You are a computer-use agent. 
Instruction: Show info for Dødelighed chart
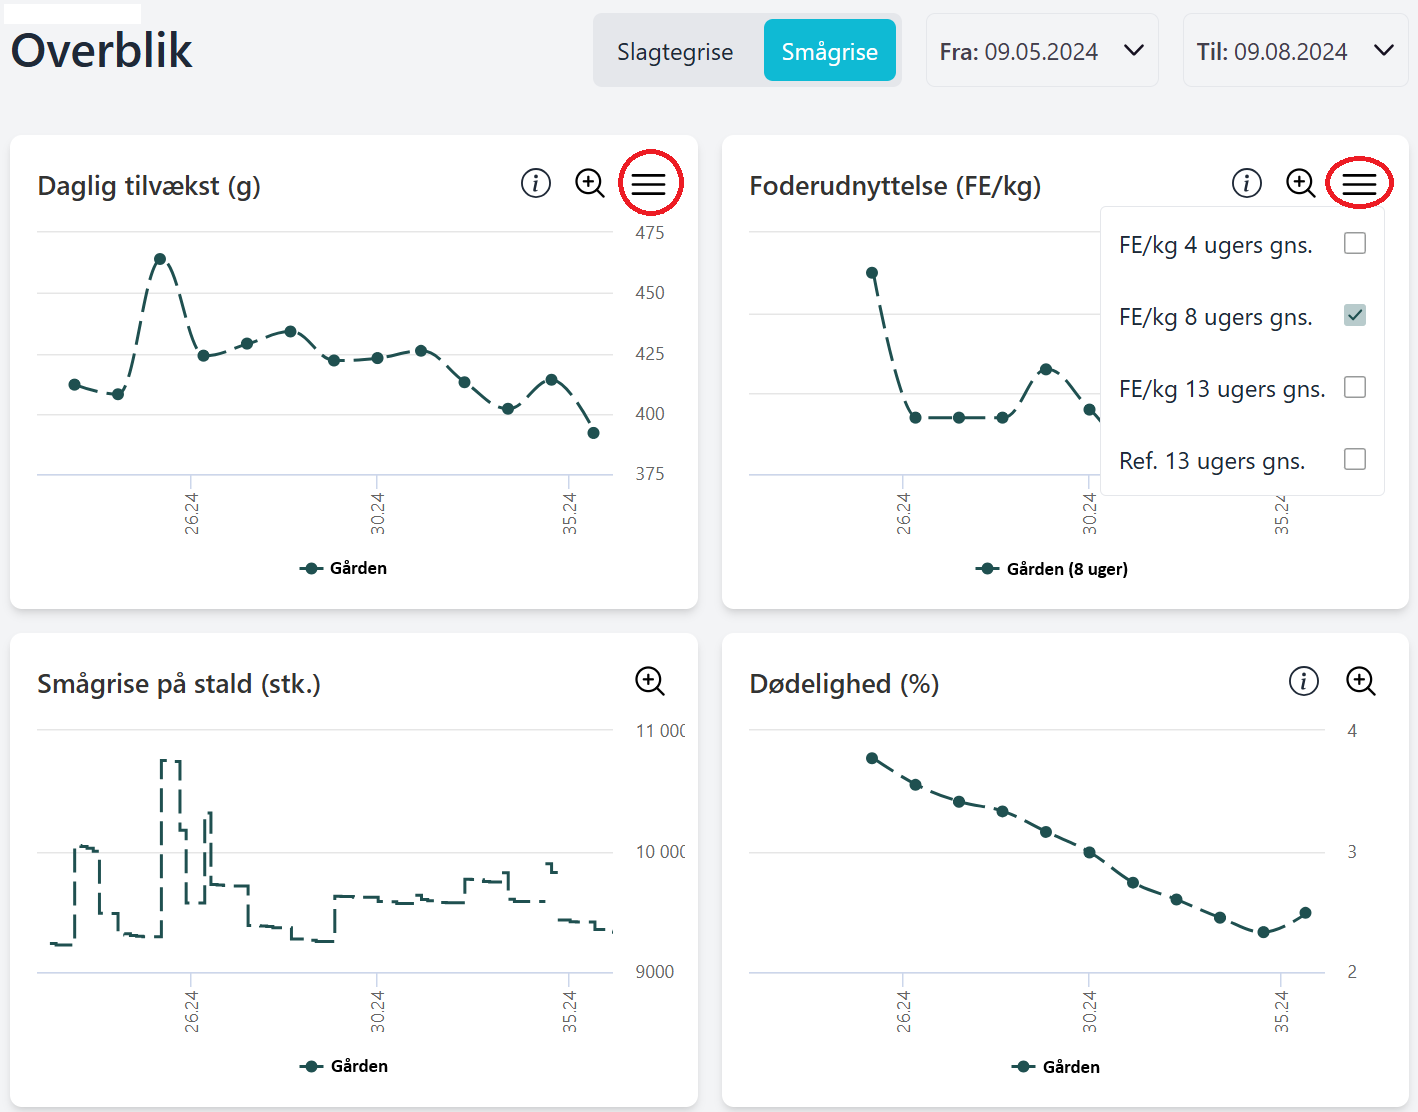click(x=1303, y=681)
